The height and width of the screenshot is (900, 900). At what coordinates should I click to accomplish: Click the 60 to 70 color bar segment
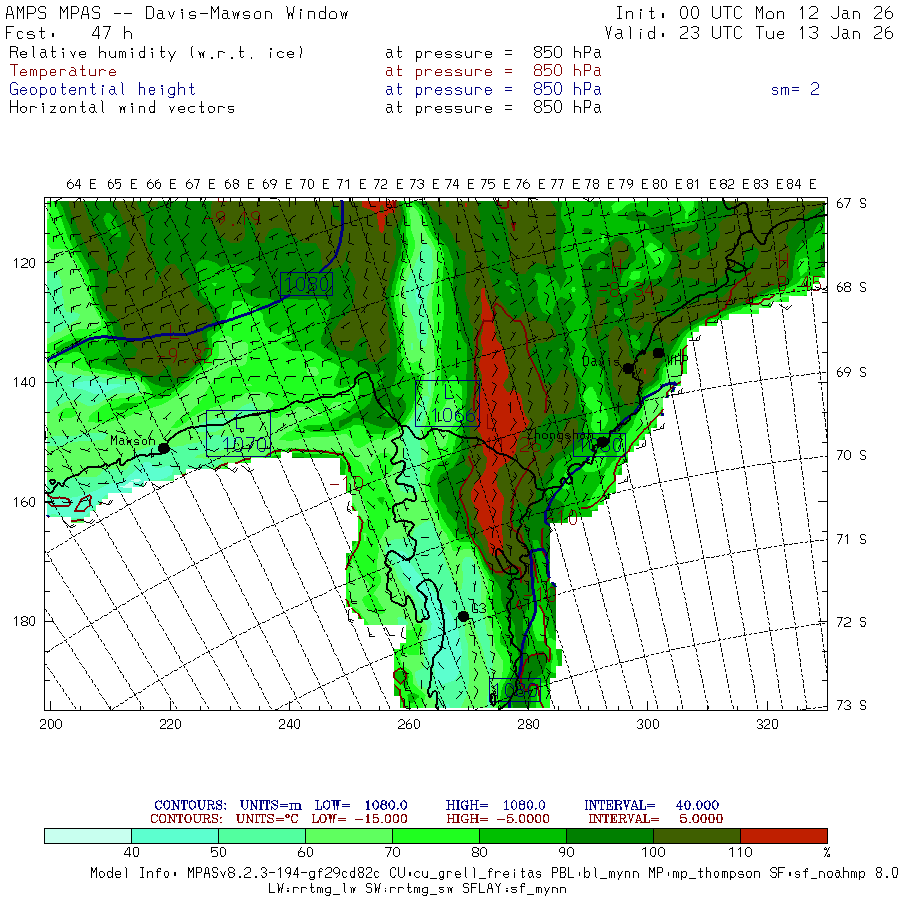349,836
